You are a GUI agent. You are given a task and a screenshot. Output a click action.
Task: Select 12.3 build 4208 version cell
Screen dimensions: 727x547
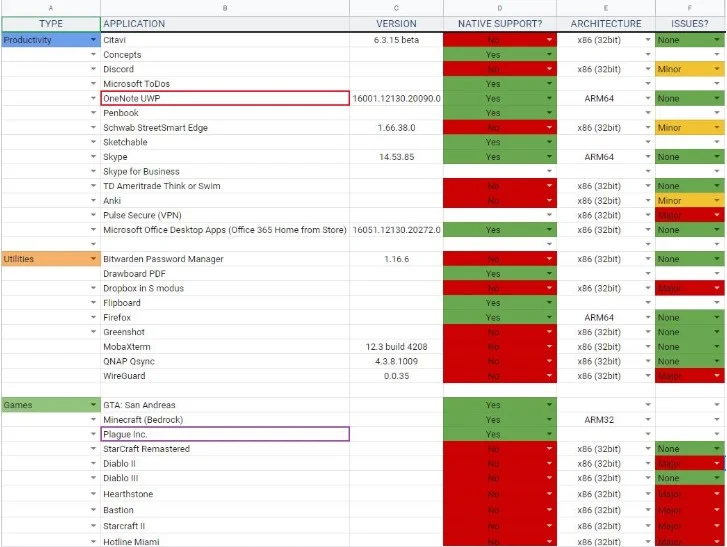click(x=396, y=347)
